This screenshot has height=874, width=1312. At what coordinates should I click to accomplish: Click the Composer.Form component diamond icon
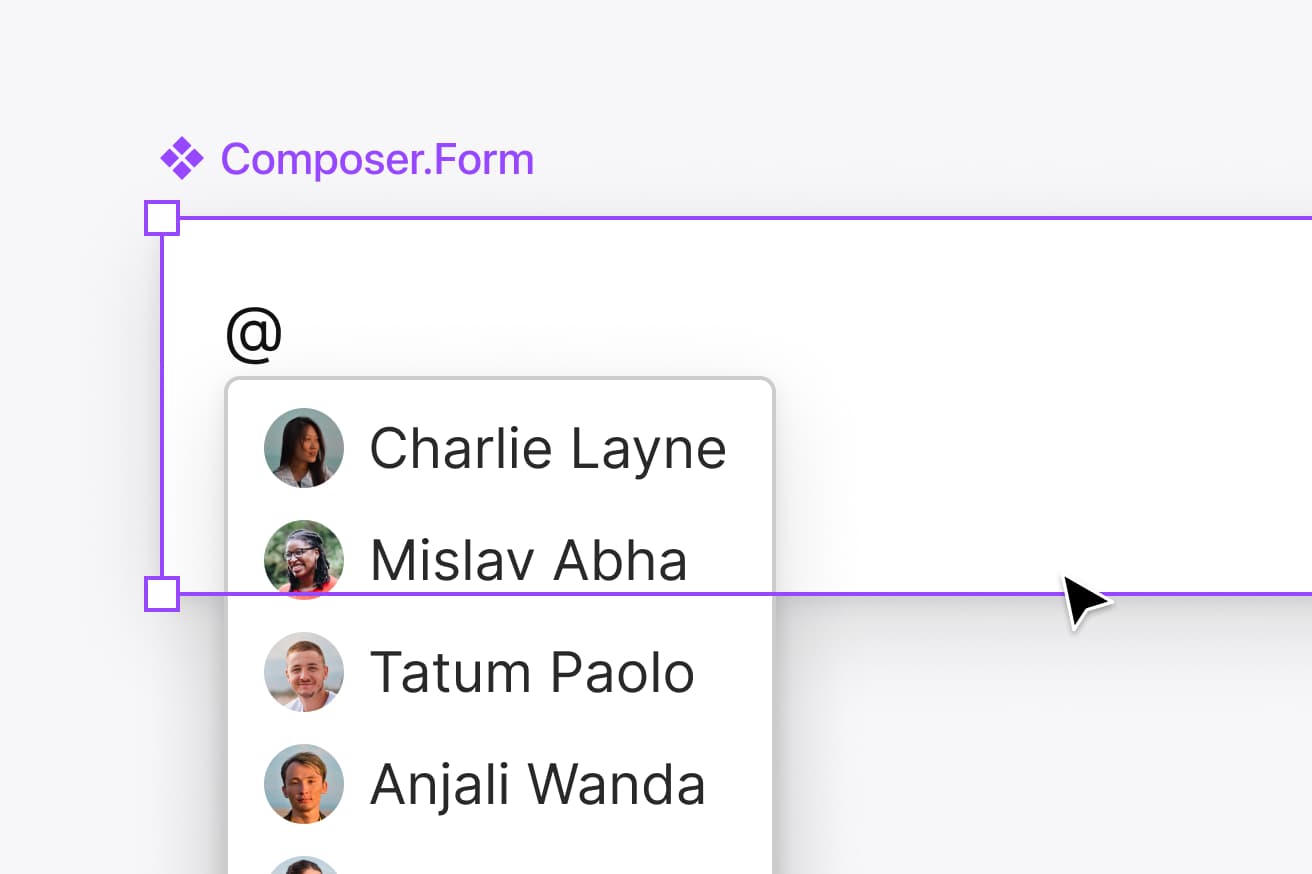[181, 159]
